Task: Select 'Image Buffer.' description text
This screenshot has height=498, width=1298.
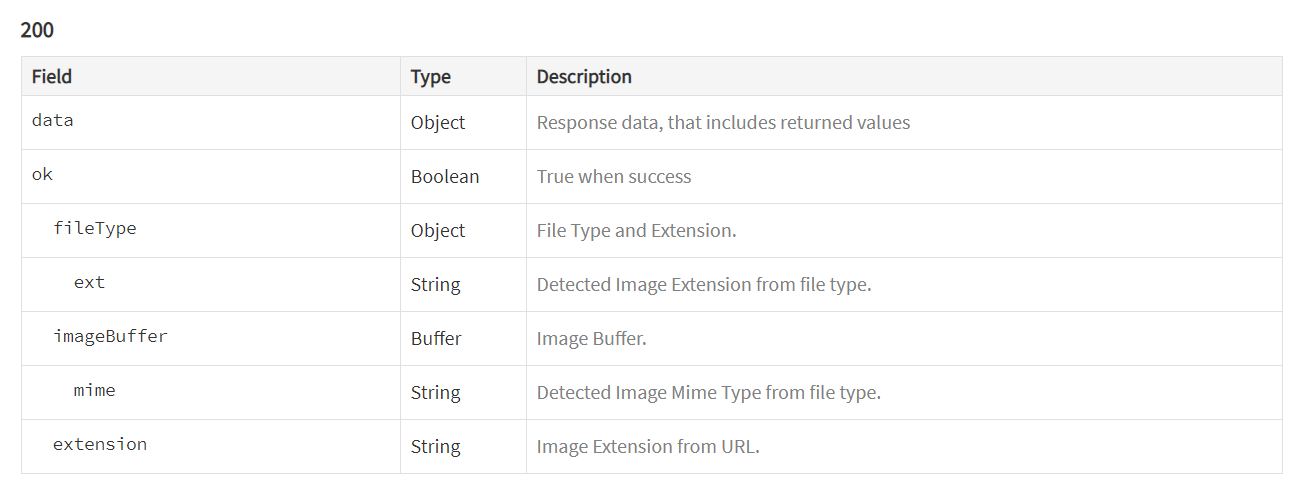Action: (592, 338)
